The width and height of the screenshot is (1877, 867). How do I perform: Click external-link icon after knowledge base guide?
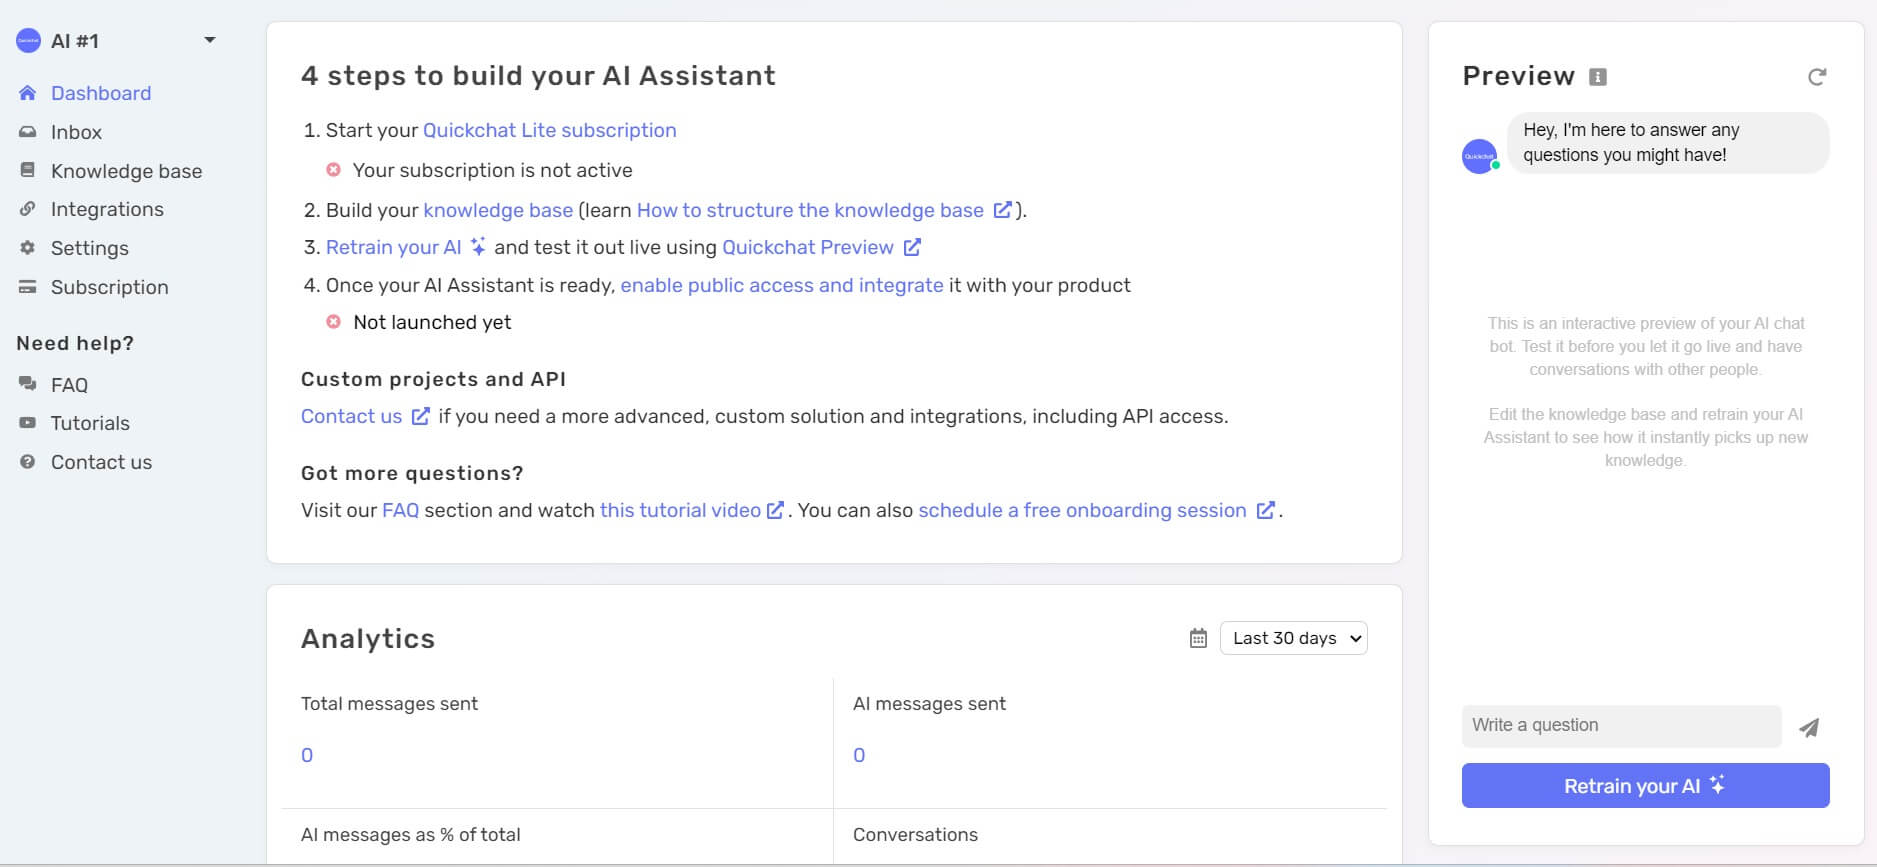pos(1002,210)
